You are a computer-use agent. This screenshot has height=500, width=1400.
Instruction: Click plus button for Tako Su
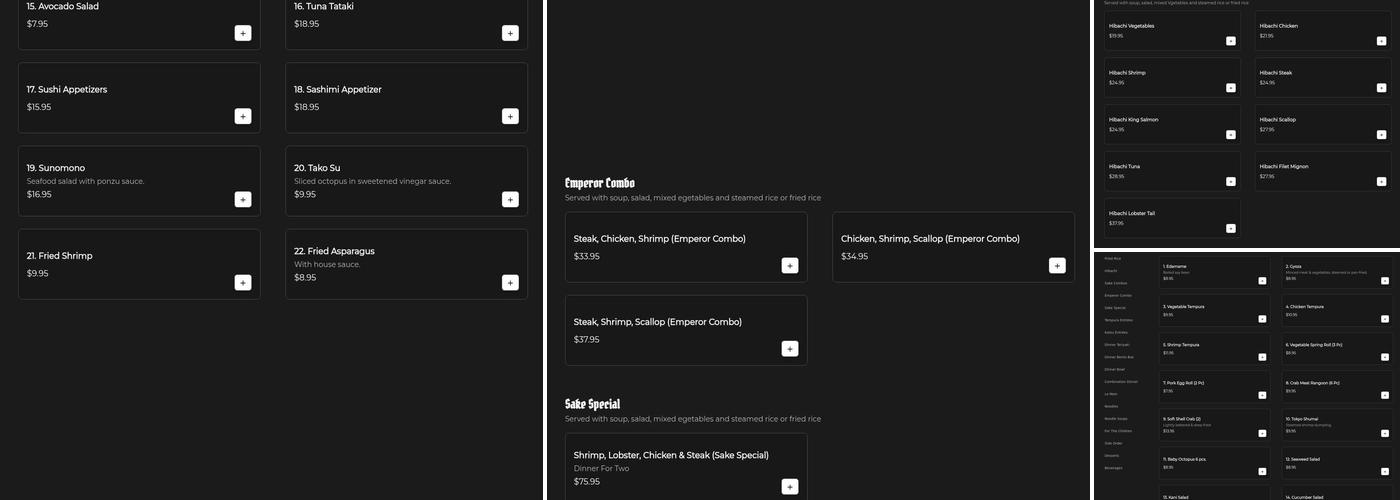tap(510, 199)
